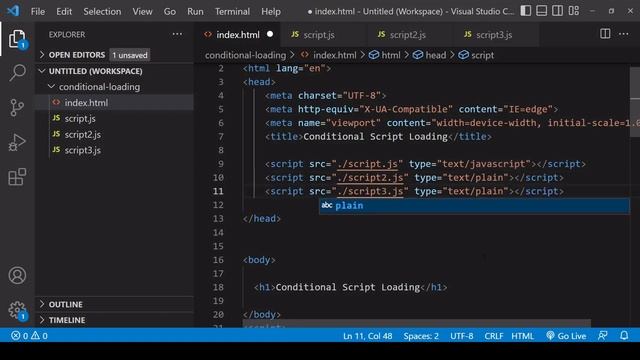This screenshot has width=640, height=360.
Task: Open Explorer Views and More Actions ellipsis
Action: tap(177, 34)
